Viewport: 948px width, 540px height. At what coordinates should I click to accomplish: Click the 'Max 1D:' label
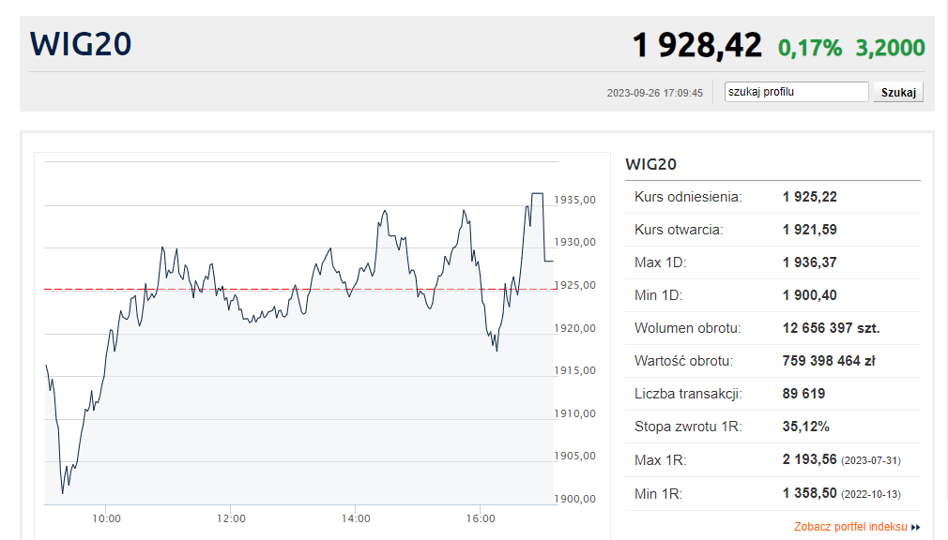tap(660, 262)
